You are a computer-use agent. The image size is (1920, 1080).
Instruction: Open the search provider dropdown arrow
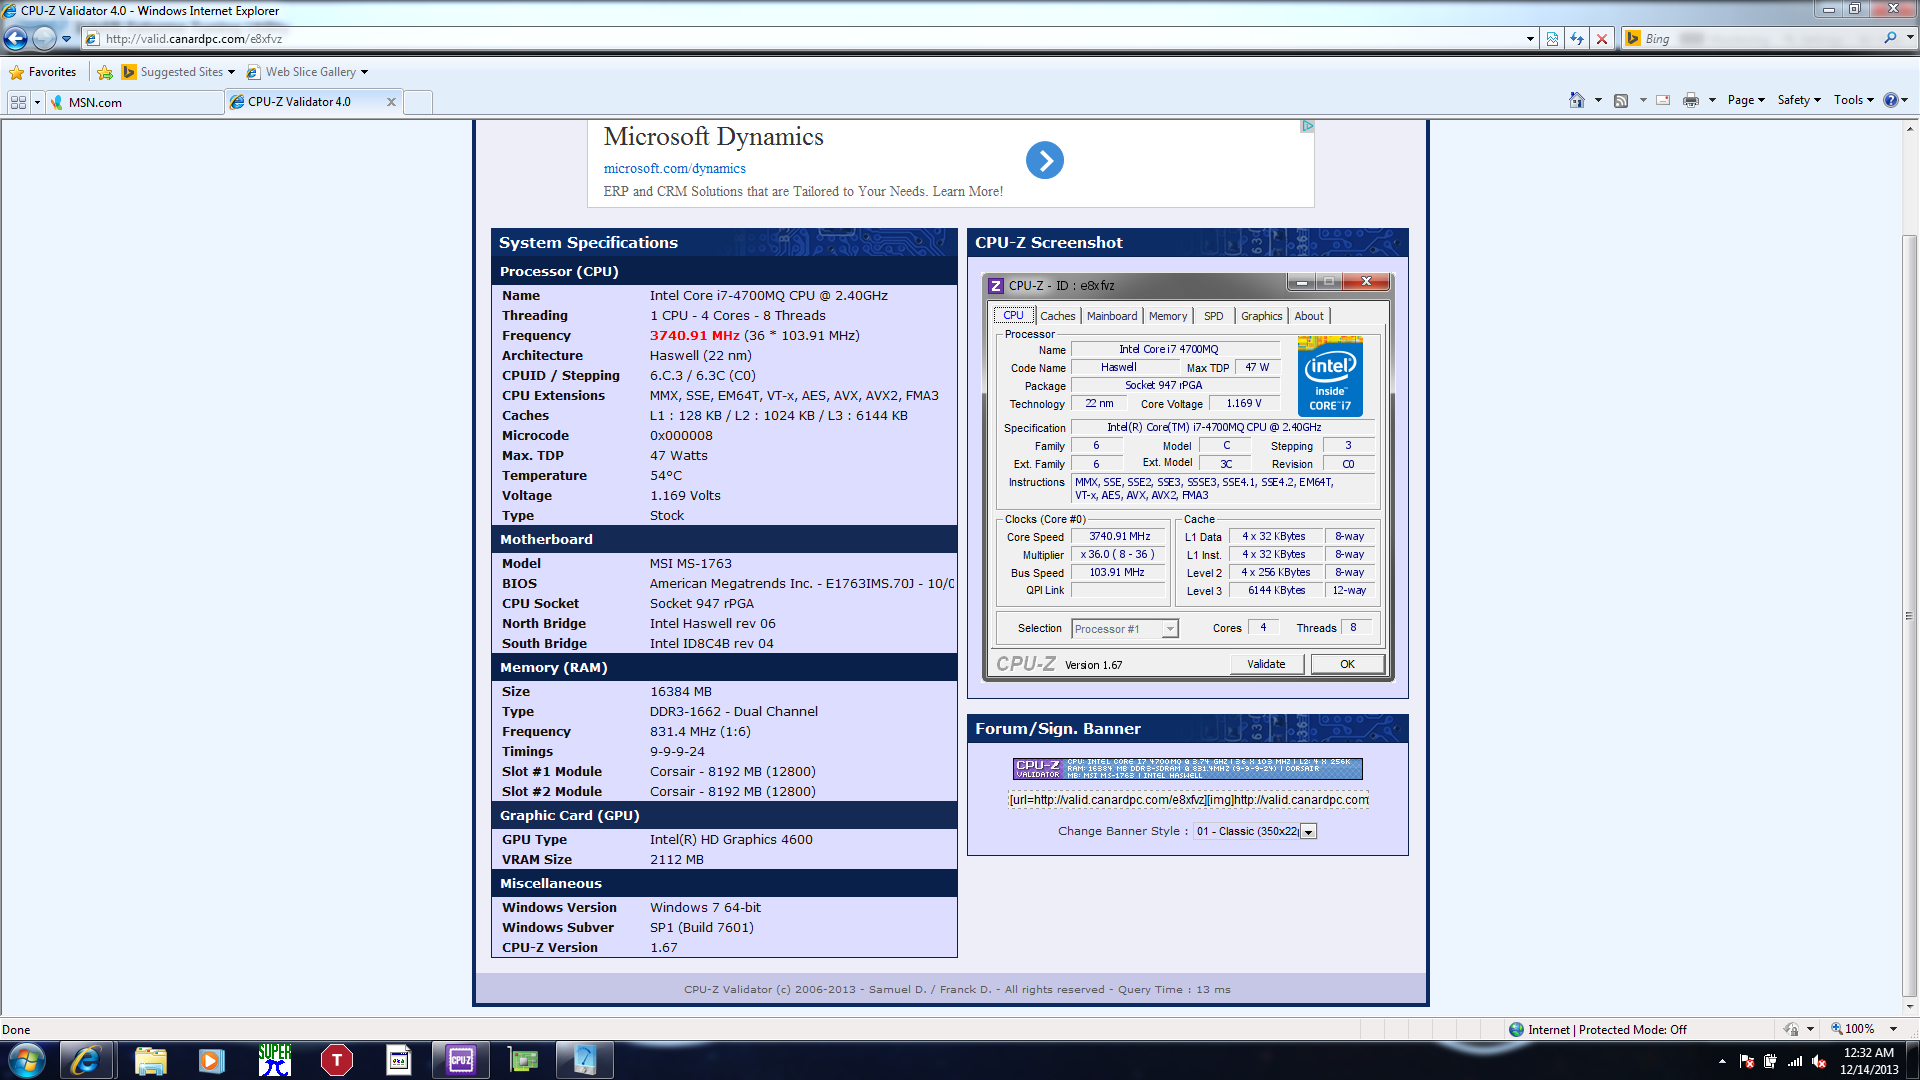point(1910,38)
